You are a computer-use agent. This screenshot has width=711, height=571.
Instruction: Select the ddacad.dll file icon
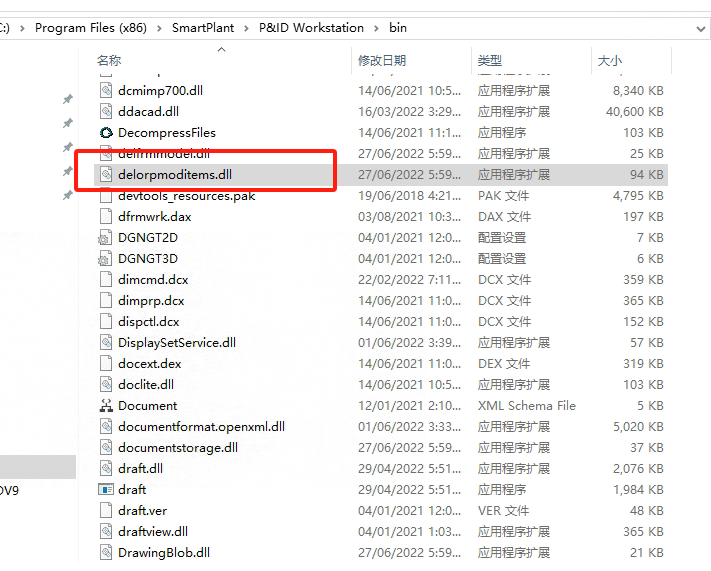click(106, 111)
